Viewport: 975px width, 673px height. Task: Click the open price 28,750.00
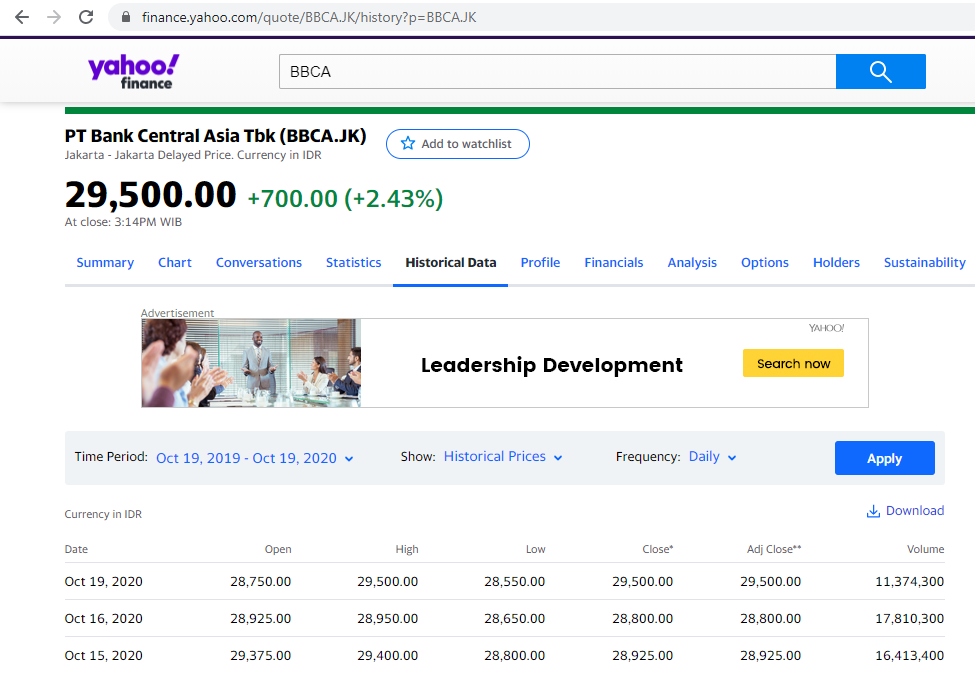coord(261,582)
